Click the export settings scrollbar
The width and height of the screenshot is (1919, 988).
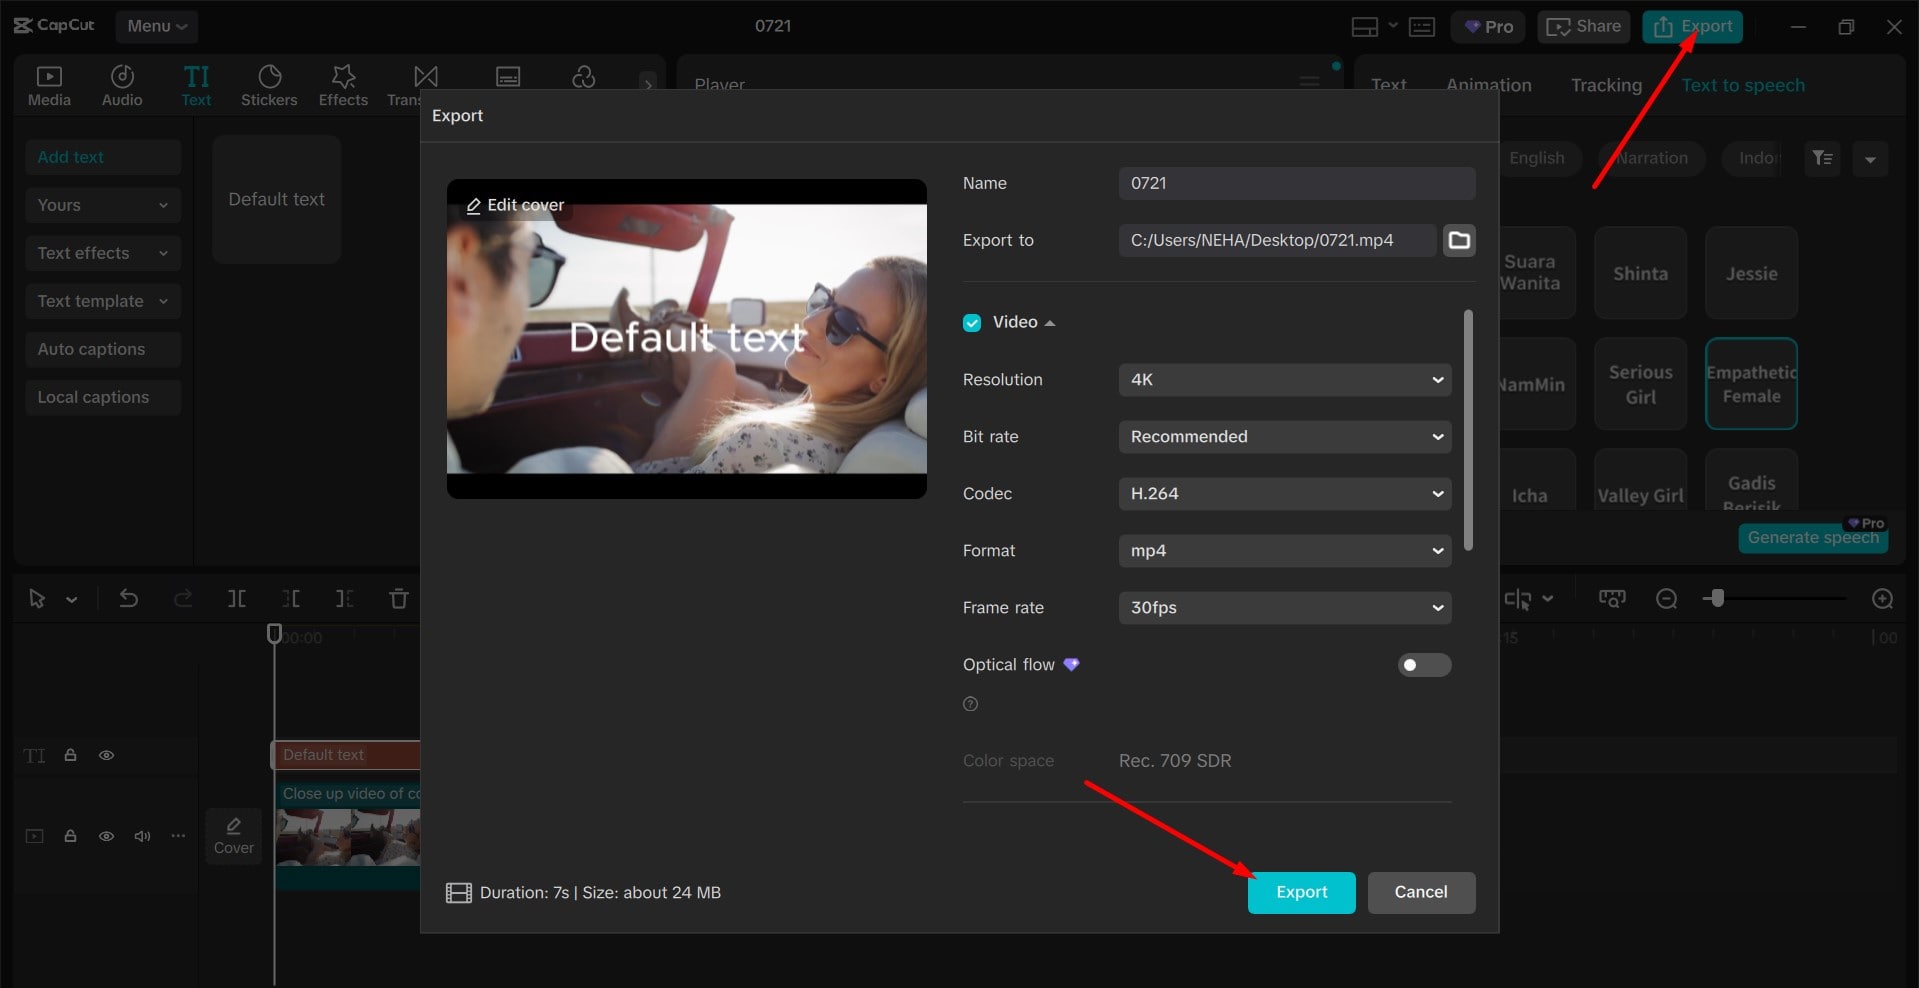[1468, 430]
